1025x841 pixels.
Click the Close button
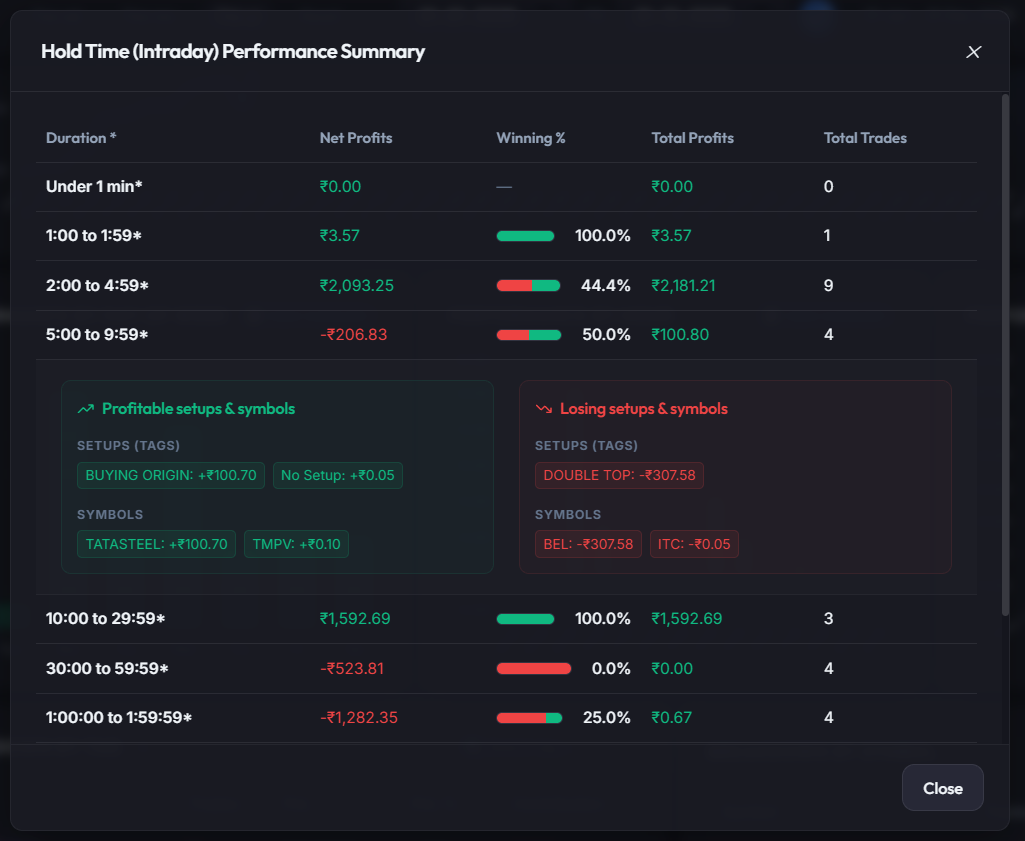coord(942,787)
